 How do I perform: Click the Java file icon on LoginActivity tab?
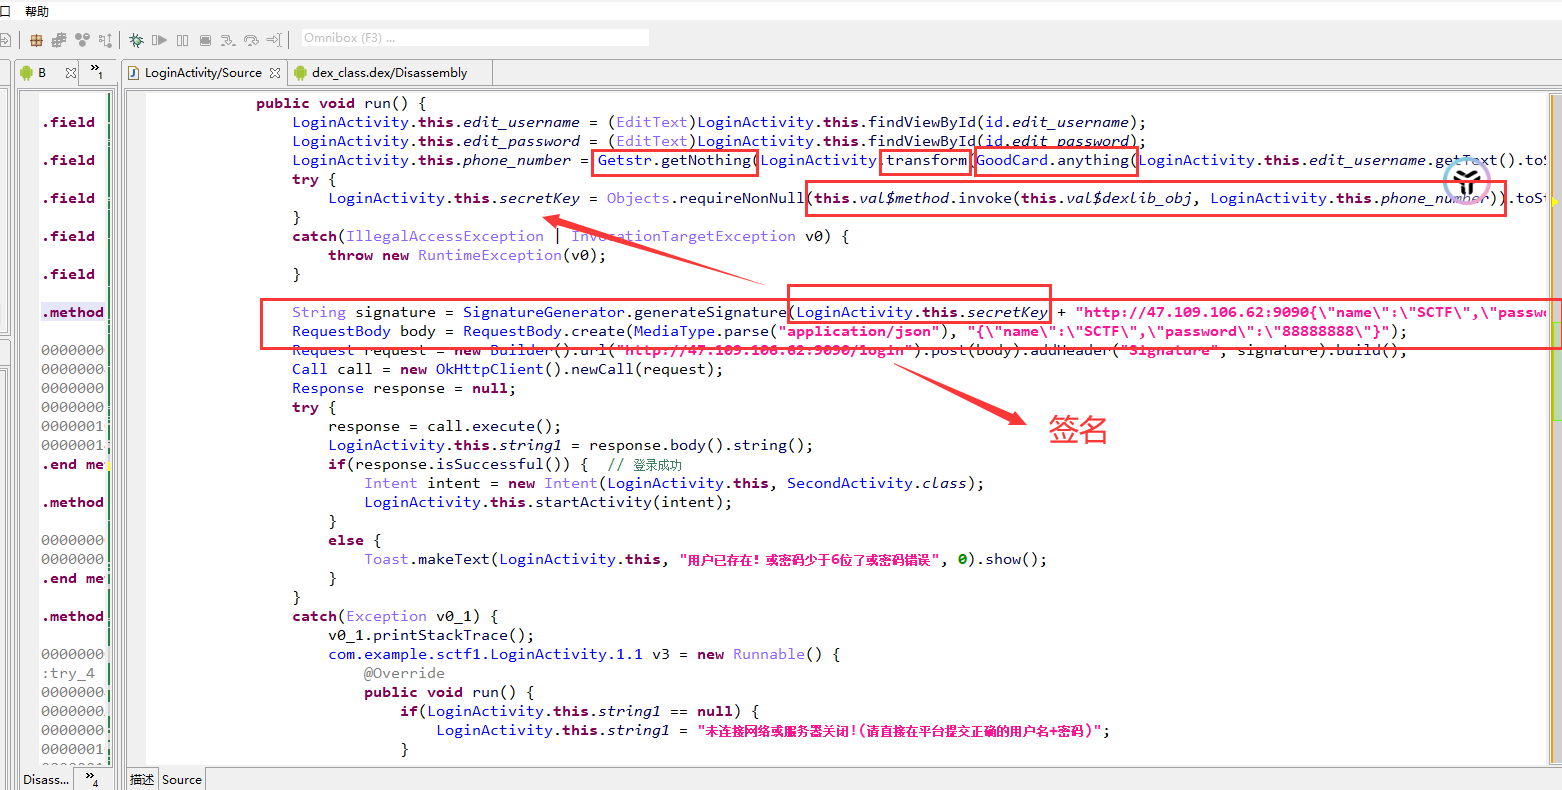pyautogui.click(x=134, y=72)
